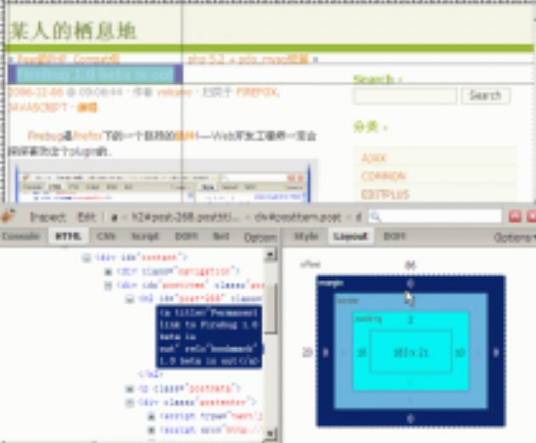Click the HTML panel vertical scrollbar thumb
Image resolution: width=536 pixels, height=443 pixels.
click(271, 308)
